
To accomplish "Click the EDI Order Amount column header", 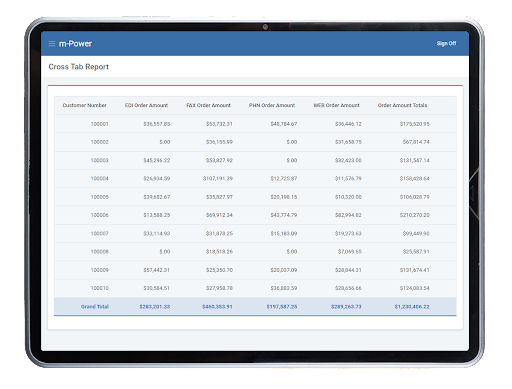I will pyautogui.click(x=146, y=105).
